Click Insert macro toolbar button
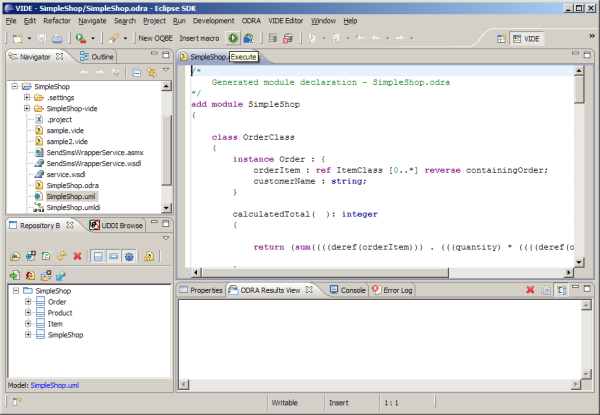 [x=199, y=38]
